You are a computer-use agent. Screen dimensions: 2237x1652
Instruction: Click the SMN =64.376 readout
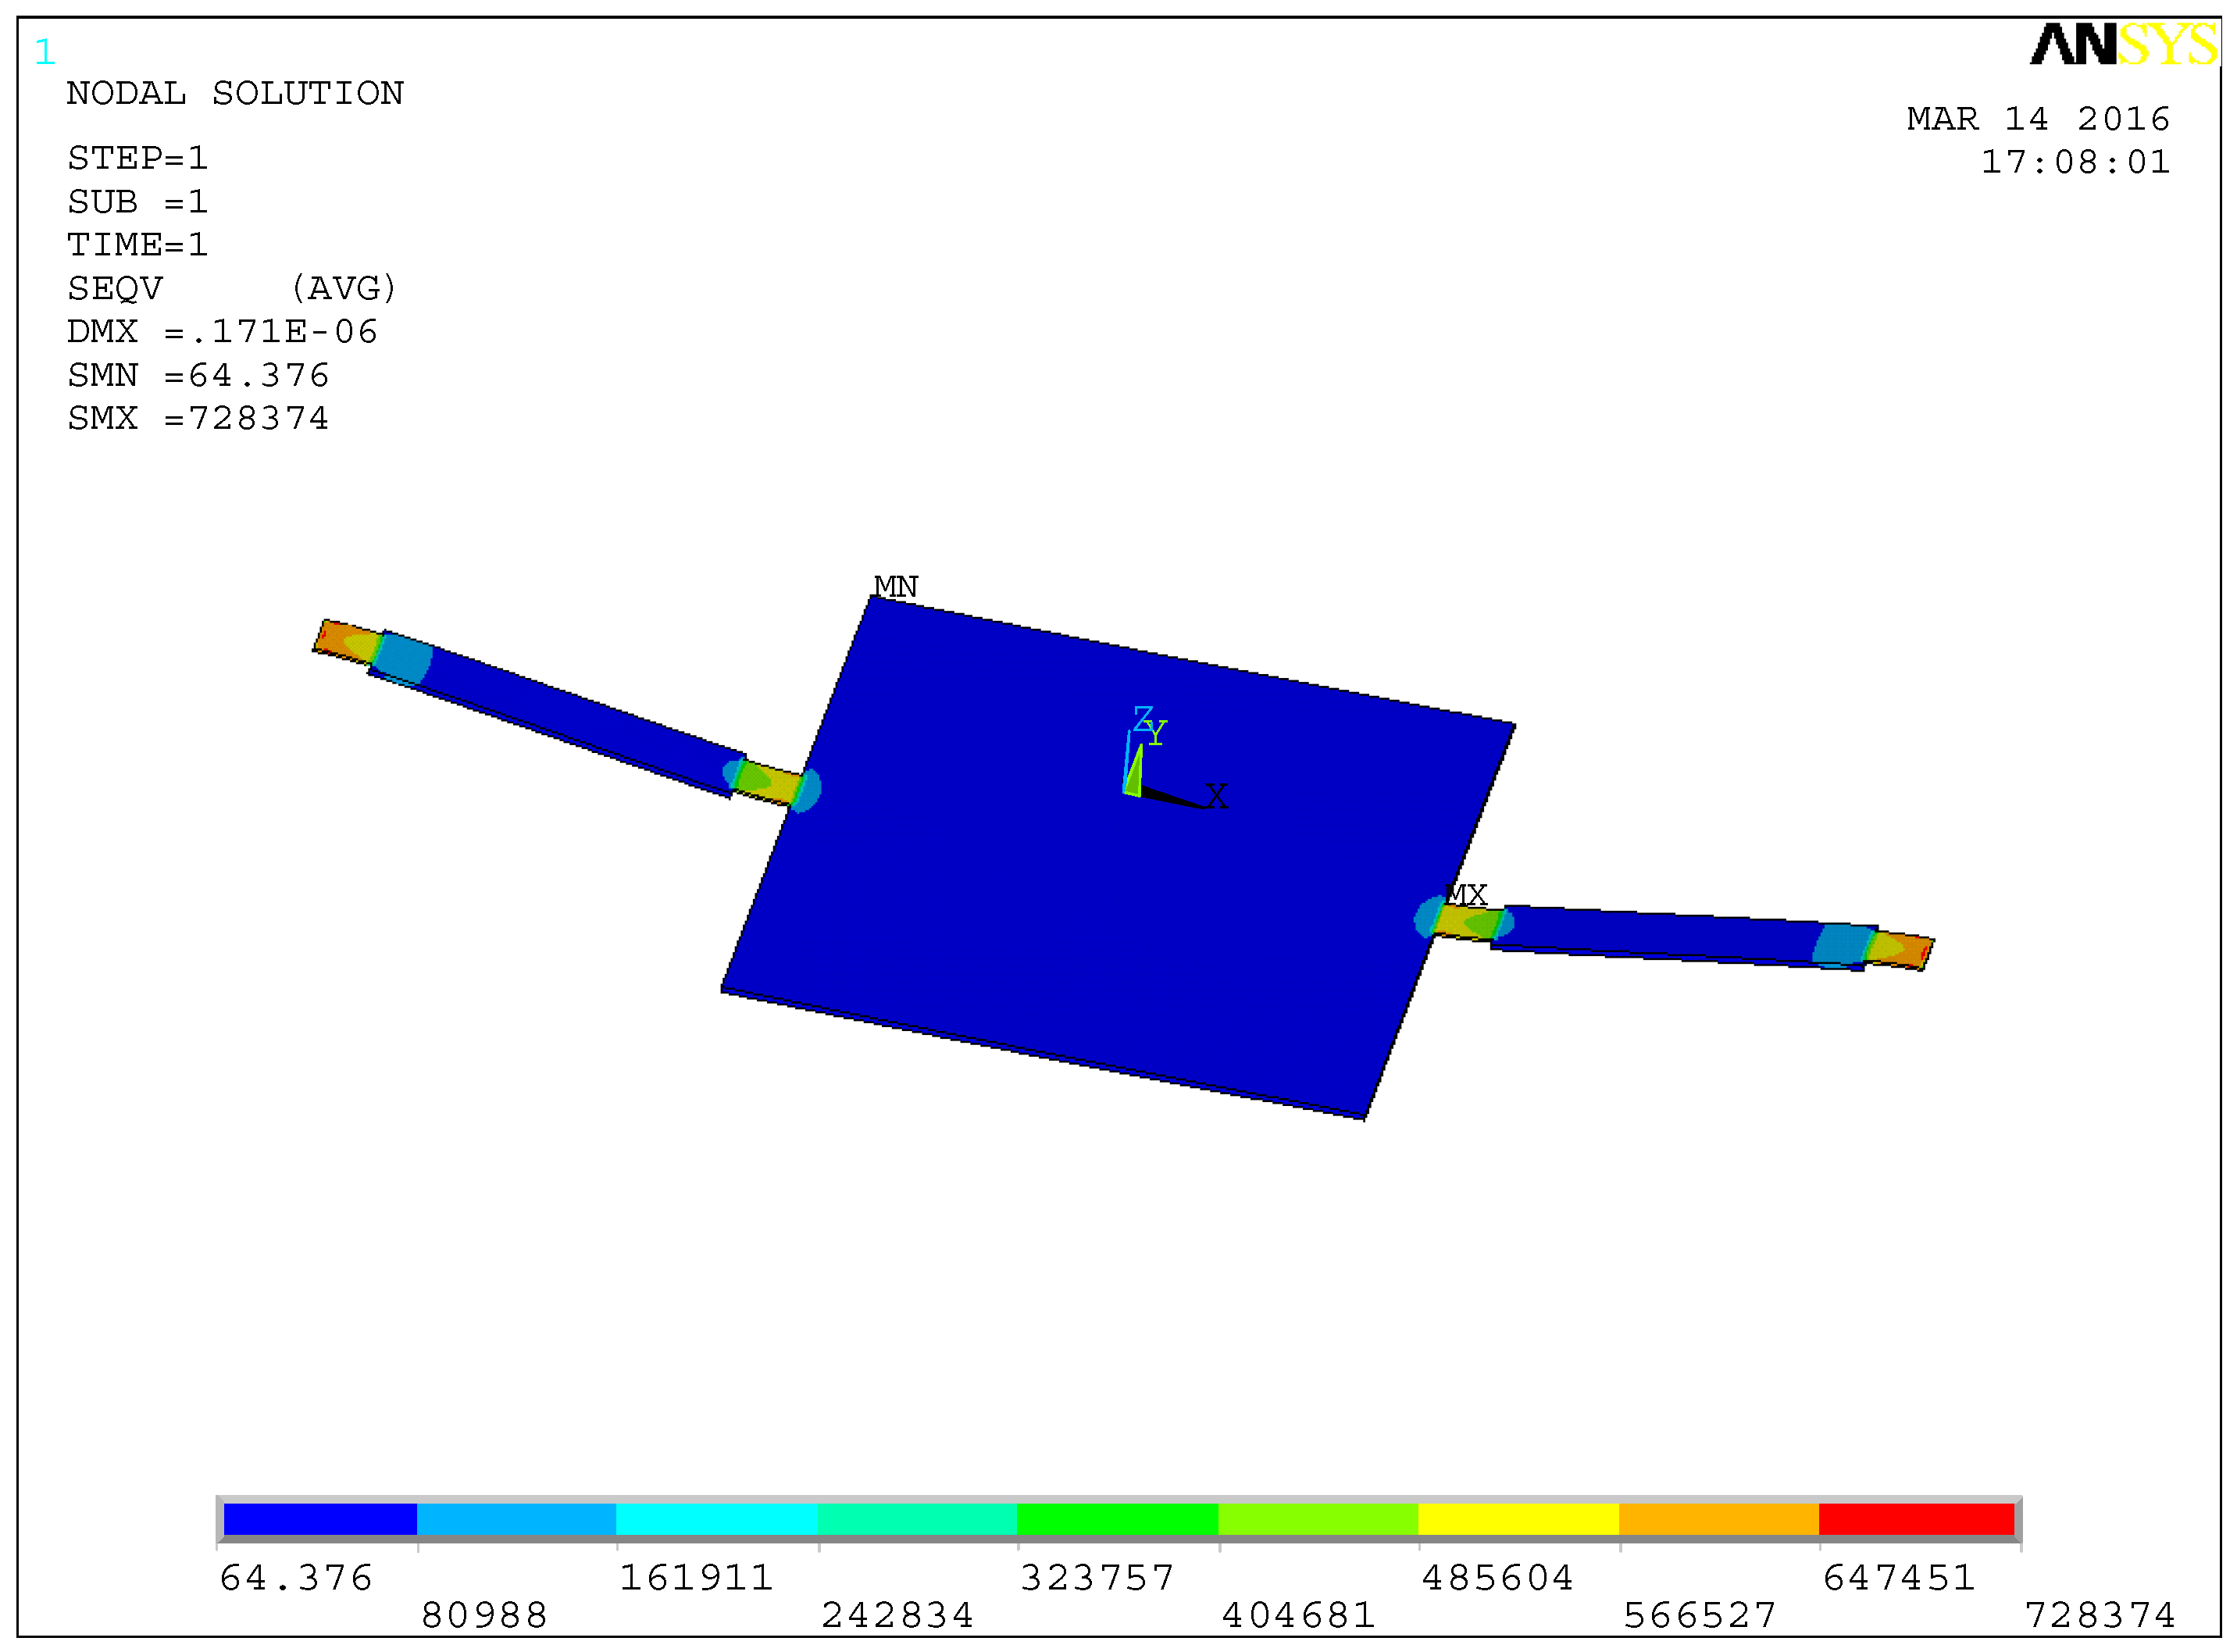point(198,375)
